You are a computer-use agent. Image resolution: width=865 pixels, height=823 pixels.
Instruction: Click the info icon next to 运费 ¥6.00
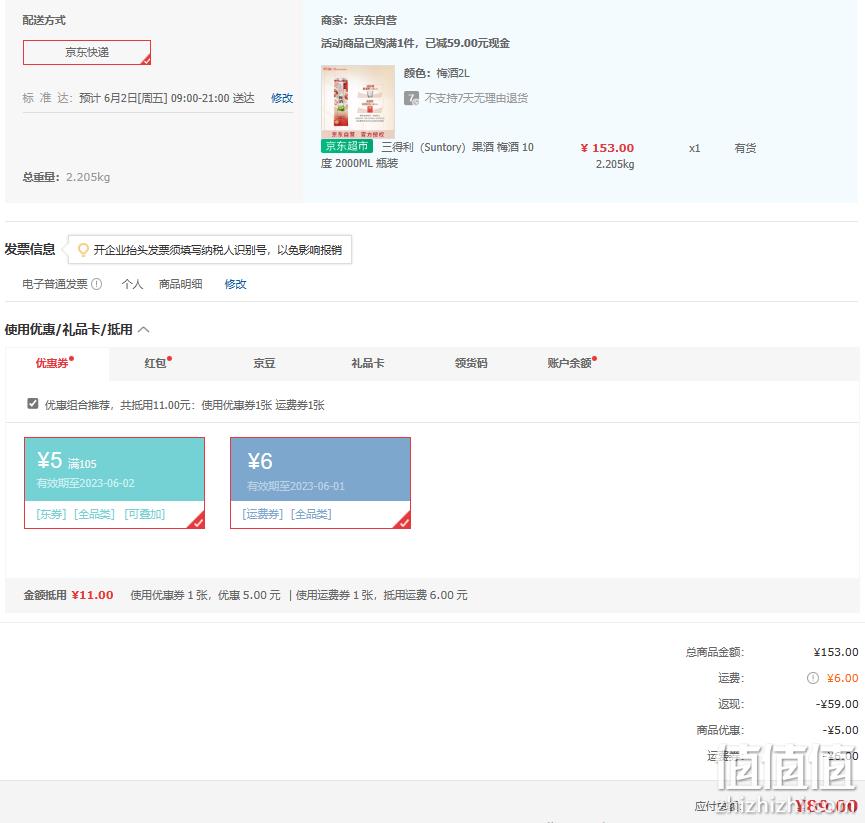pyautogui.click(x=813, y=678)
